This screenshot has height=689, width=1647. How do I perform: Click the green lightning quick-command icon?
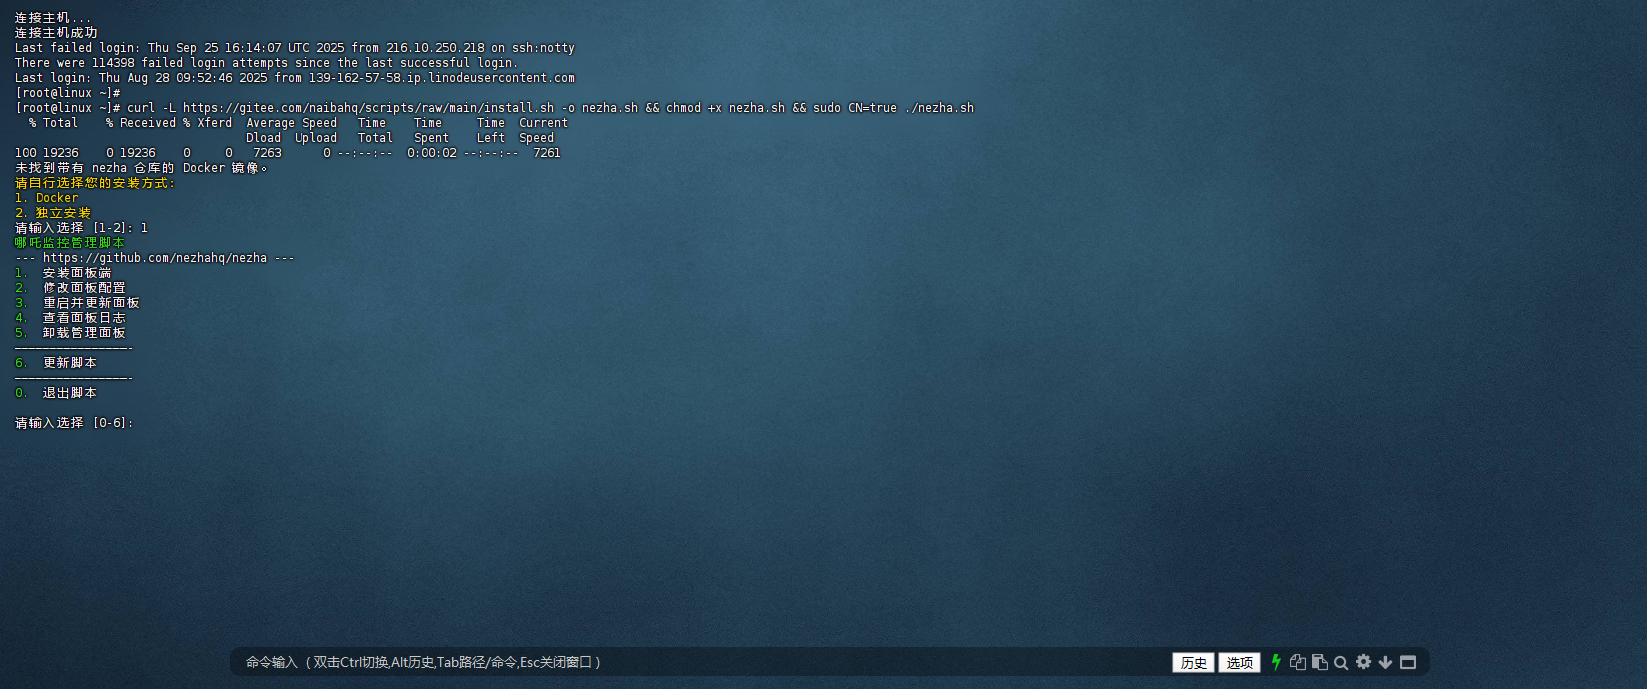(1276, 662)
